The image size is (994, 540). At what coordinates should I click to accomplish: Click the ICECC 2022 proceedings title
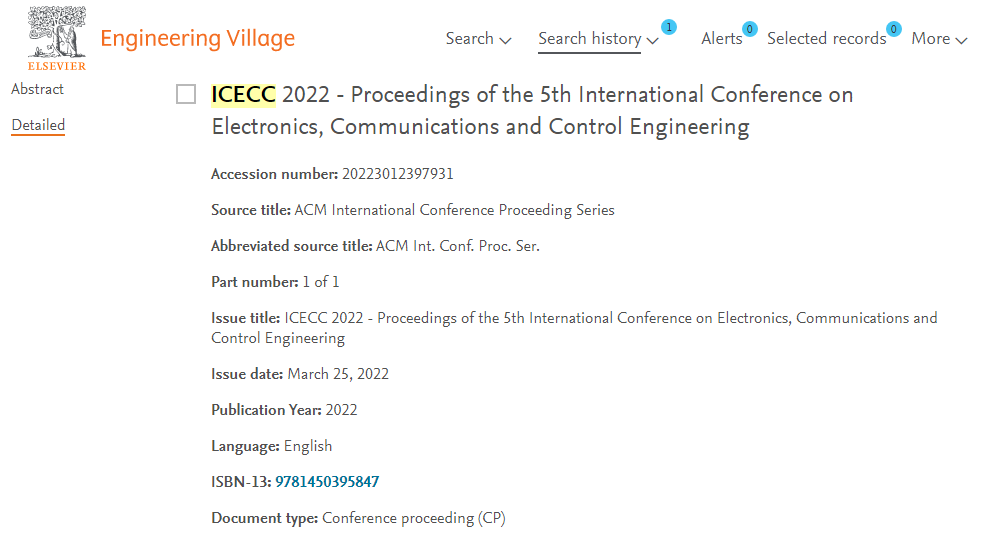[x=532, y=110]
